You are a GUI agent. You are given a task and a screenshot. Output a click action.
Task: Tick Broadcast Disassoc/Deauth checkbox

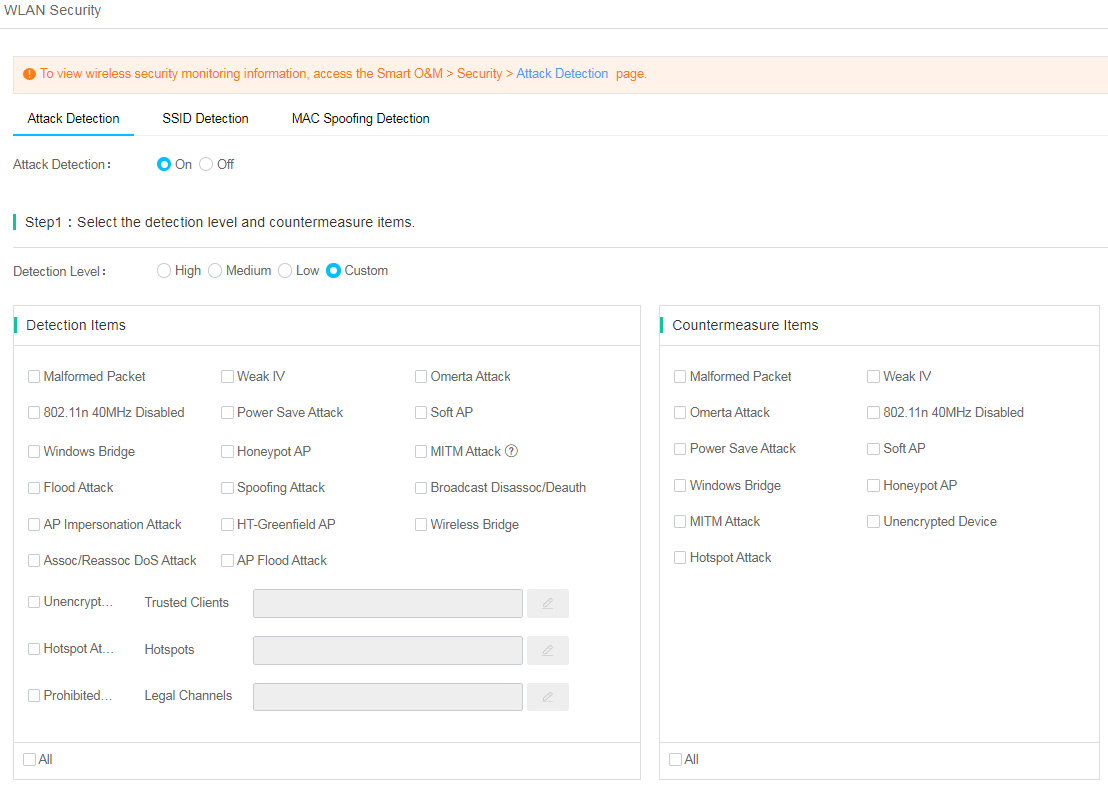click(421, 488)
